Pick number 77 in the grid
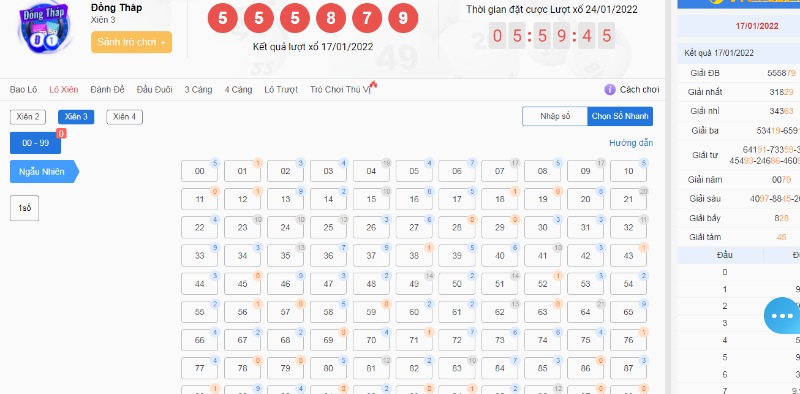The height and width of the screenshot is (394, 800). tap(199, 368)
